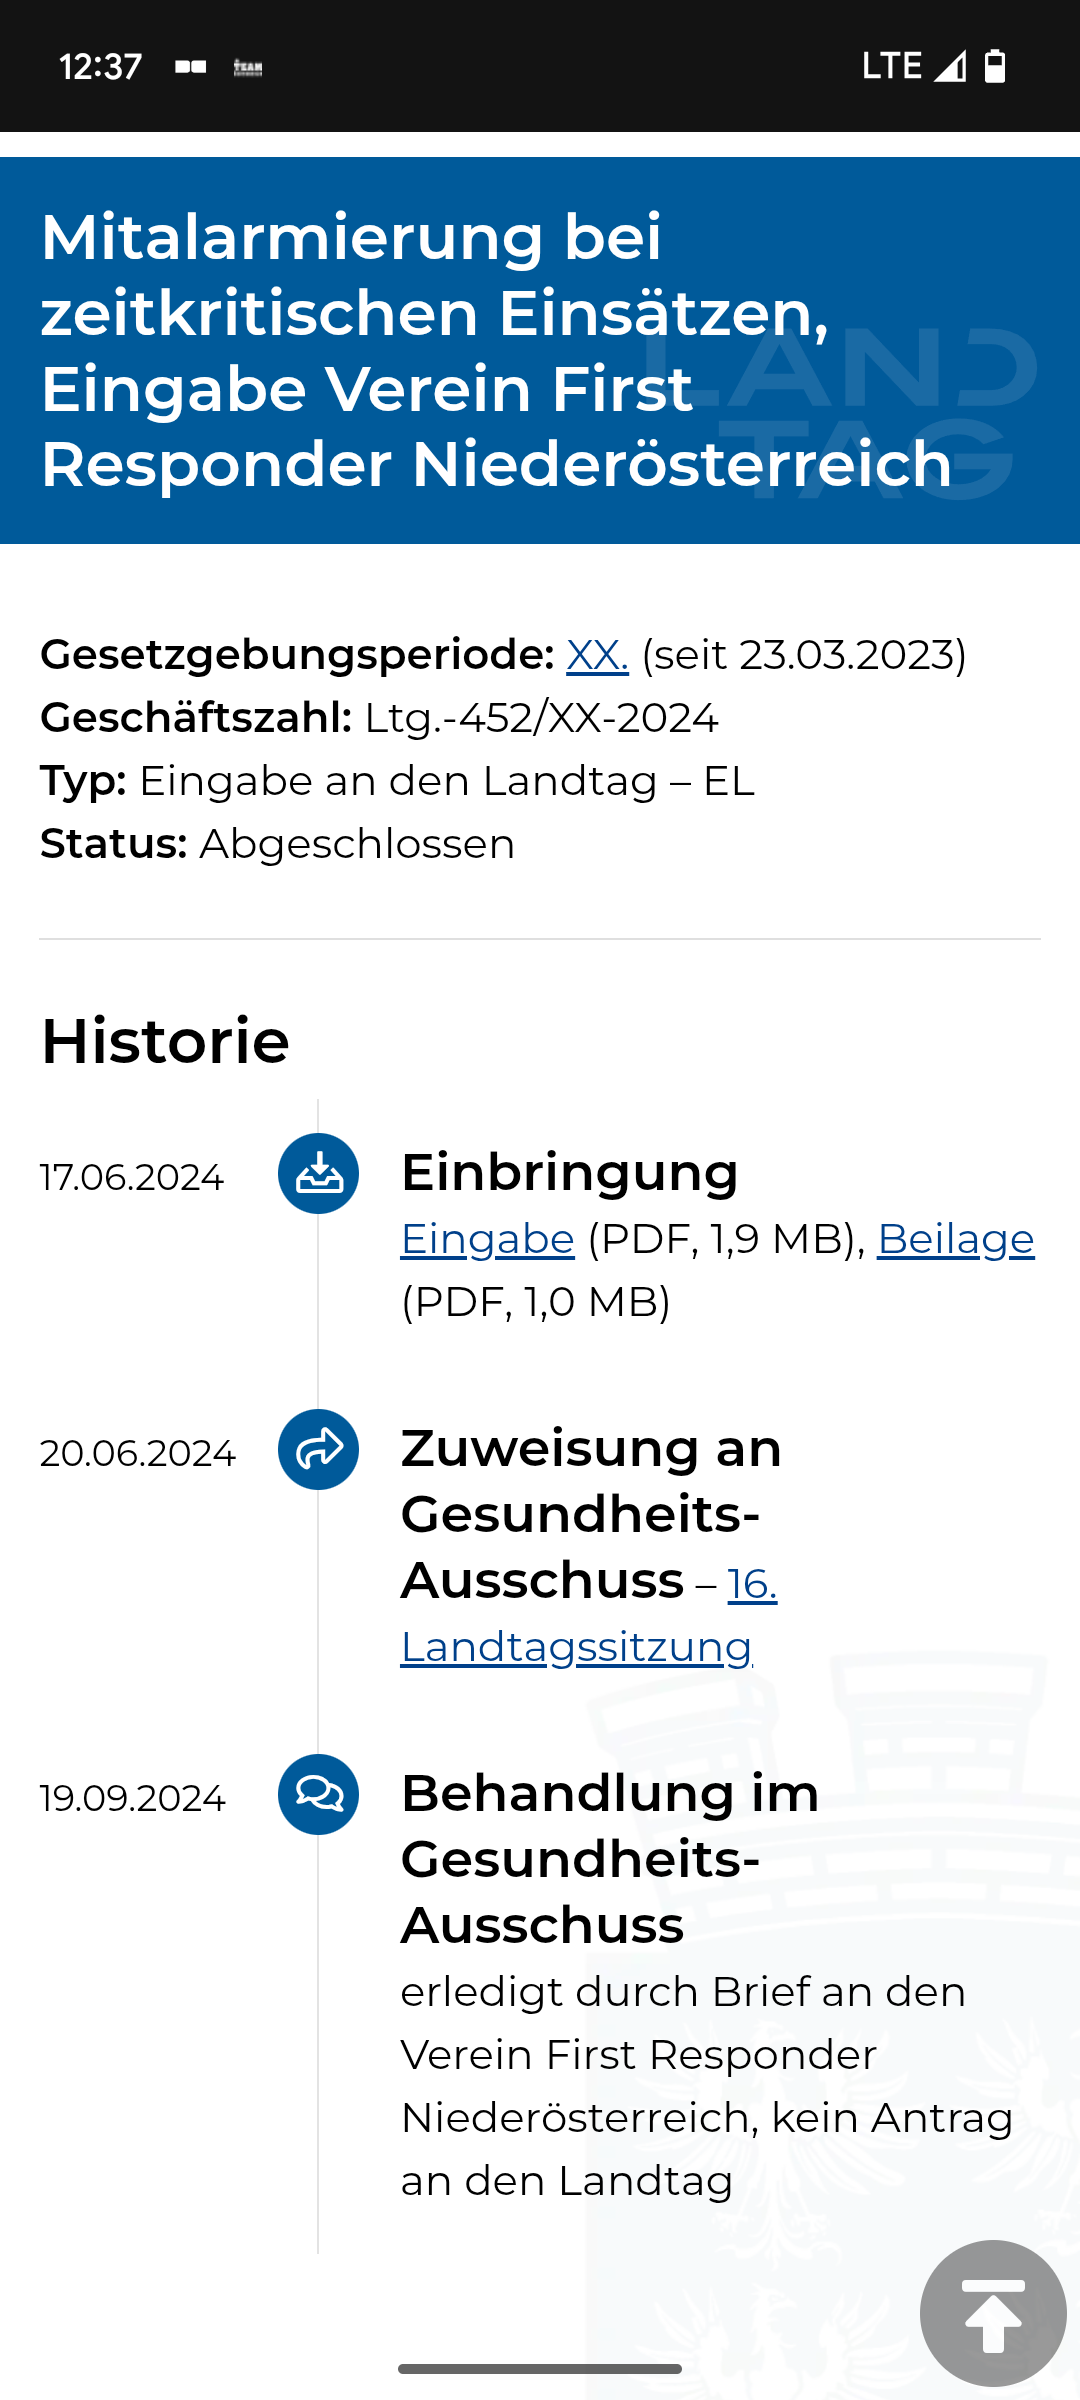This screenshot has width=1080, height=2400.
Task: Tap the Einbringung entry heading
Action: [x=569, y=1172]
